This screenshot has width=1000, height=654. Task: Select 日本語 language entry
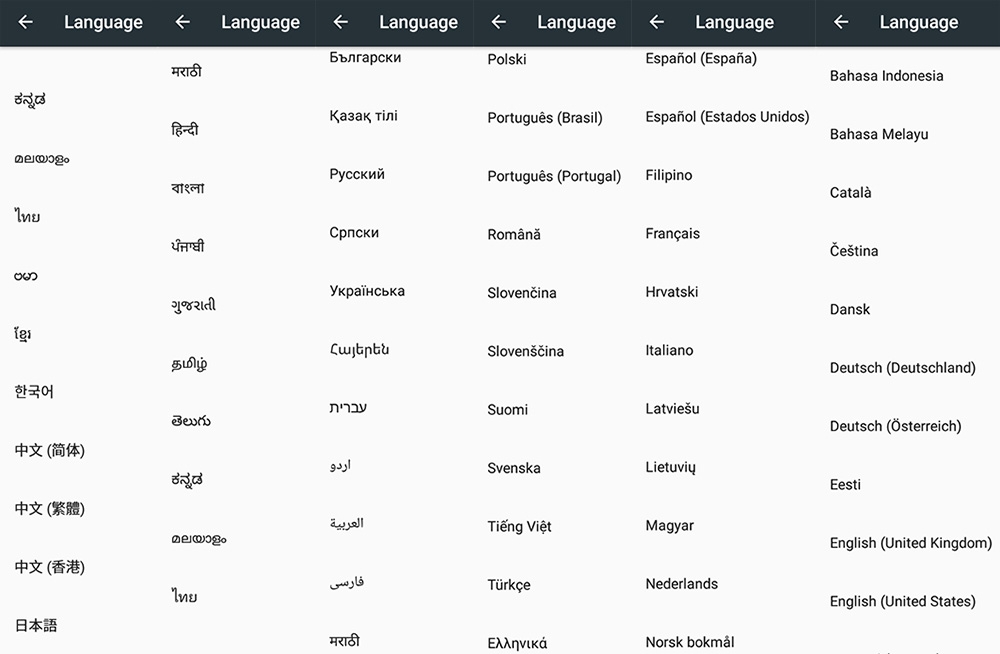tap(36, 625)
